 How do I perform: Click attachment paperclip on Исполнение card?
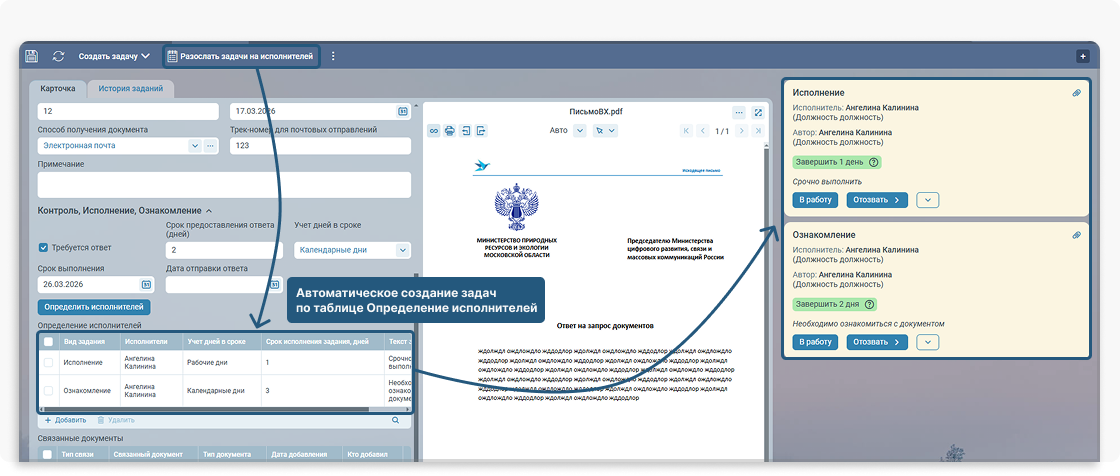[1076, 93]
